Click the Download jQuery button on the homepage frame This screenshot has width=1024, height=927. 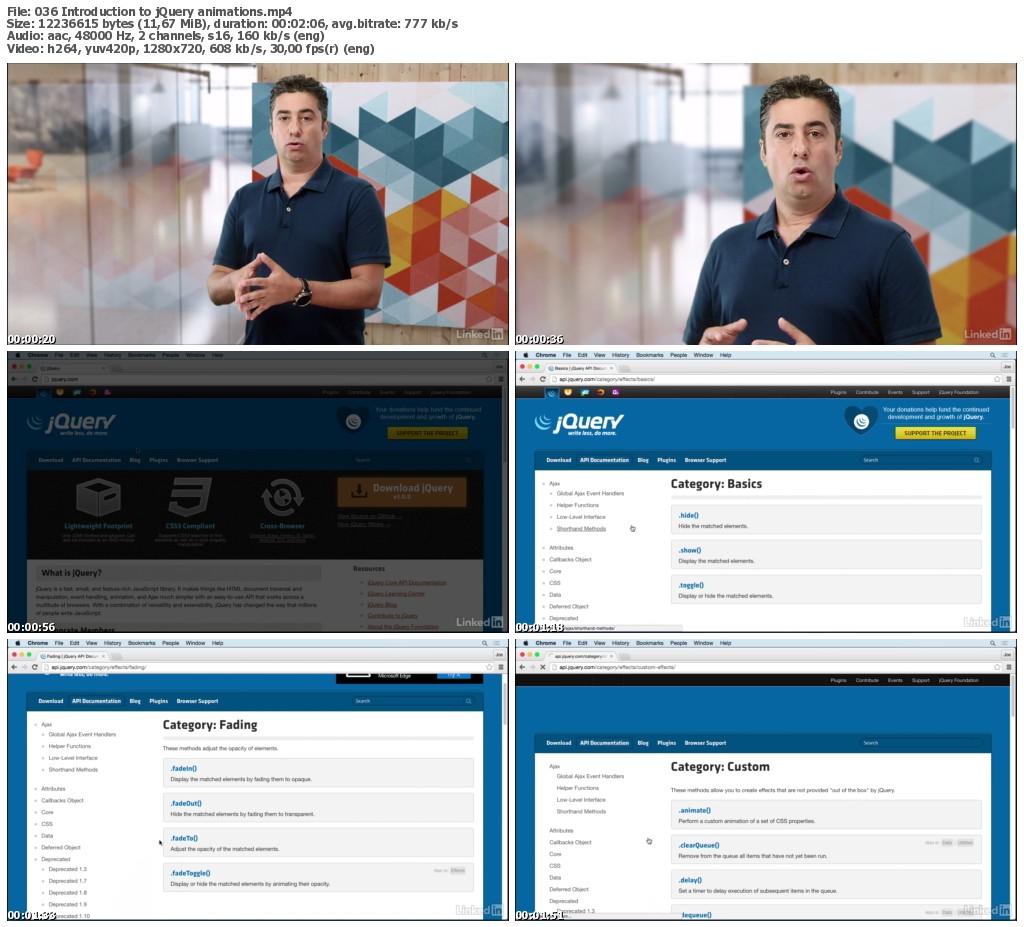coord(402,491)
